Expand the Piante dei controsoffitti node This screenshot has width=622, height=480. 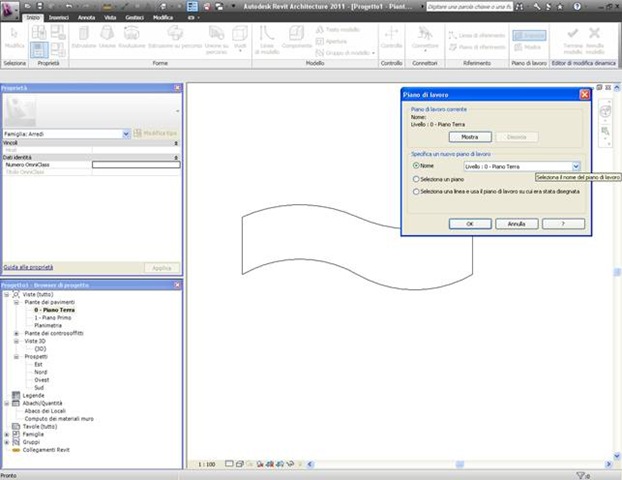[x=16, y=332]
